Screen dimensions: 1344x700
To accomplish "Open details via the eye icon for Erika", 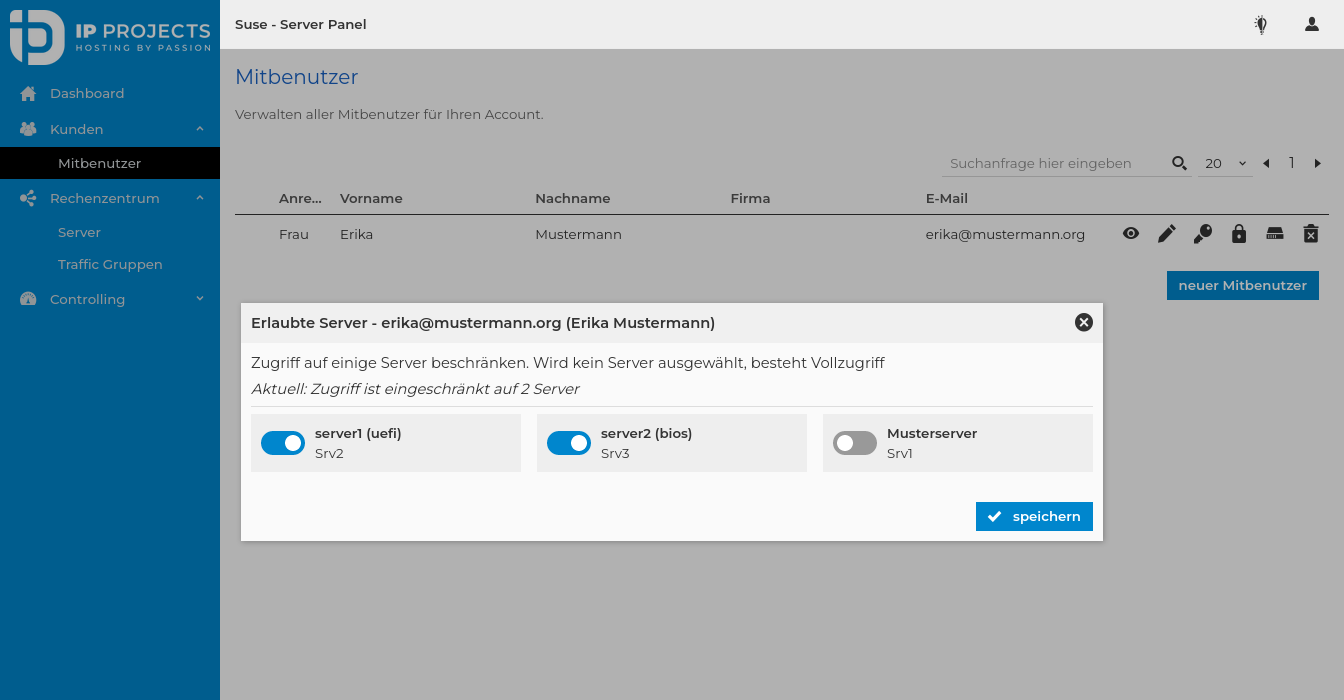I will tap(1130, 233).
